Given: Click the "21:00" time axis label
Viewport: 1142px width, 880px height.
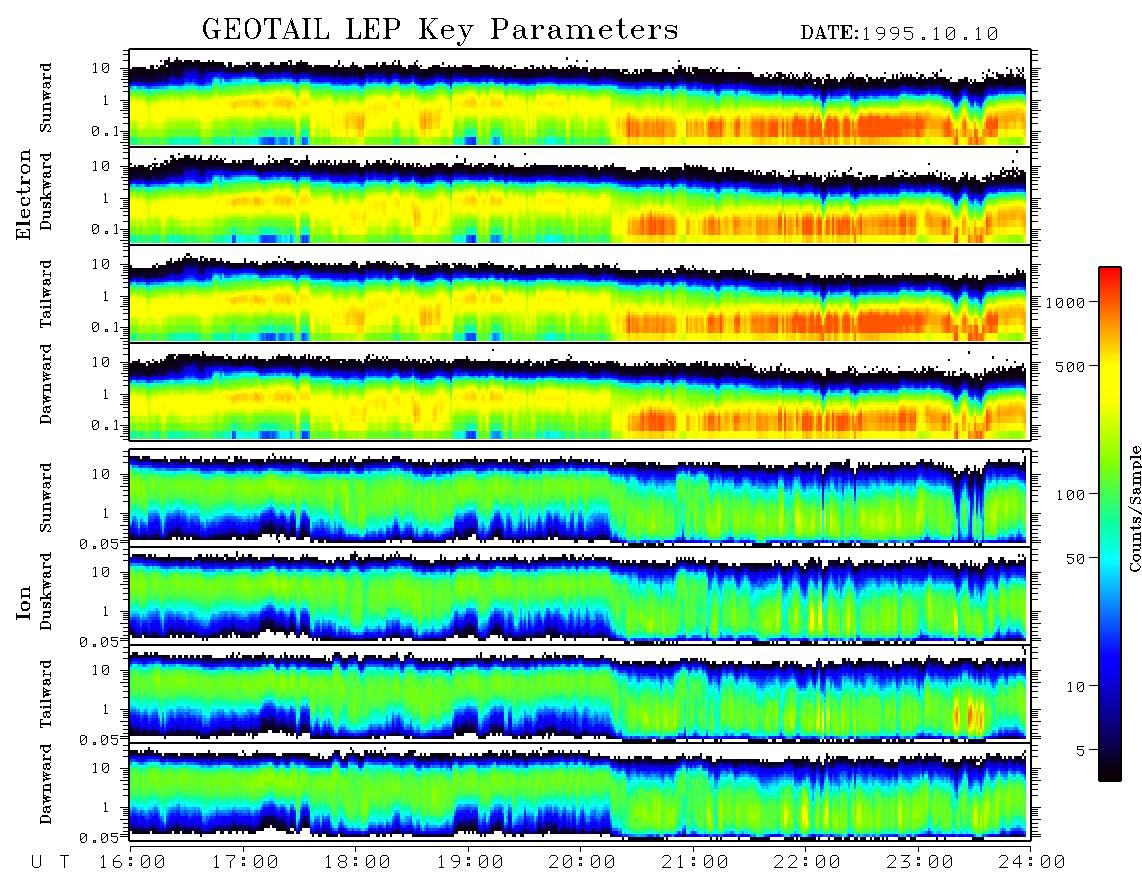Looking at the screenshot, I should click(x=695, y=862).
